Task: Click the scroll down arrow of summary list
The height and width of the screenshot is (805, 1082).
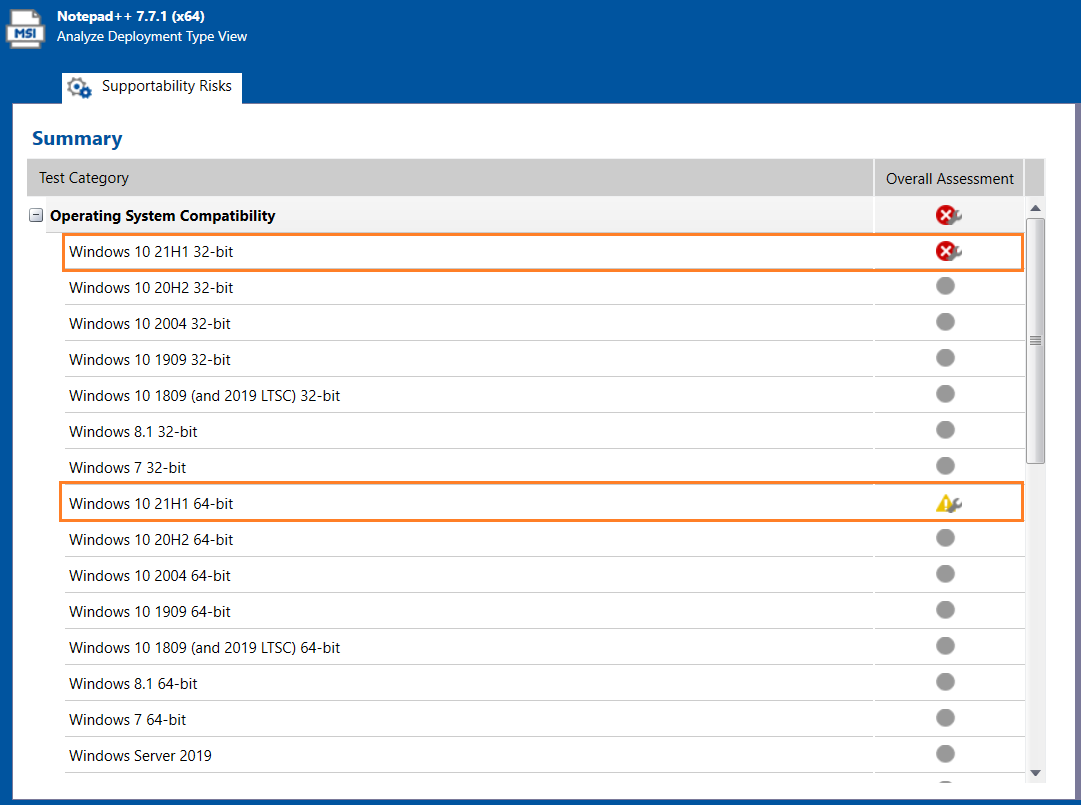Action: point(1035,773)
